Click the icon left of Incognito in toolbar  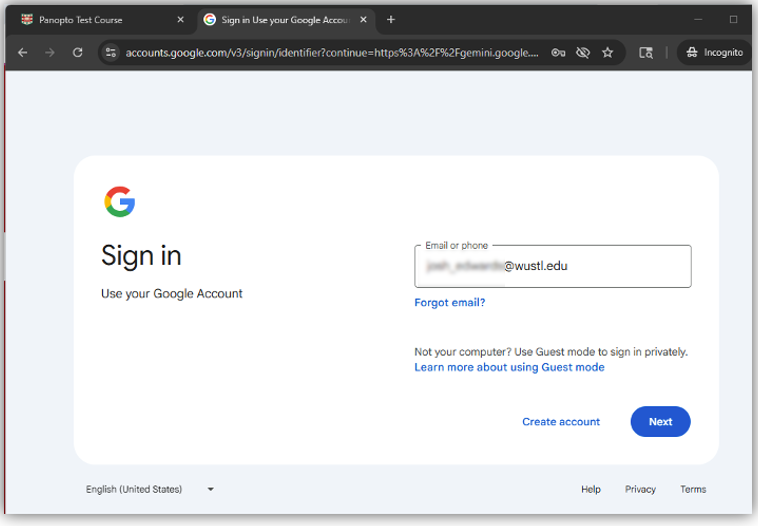[x=646, y=52]
